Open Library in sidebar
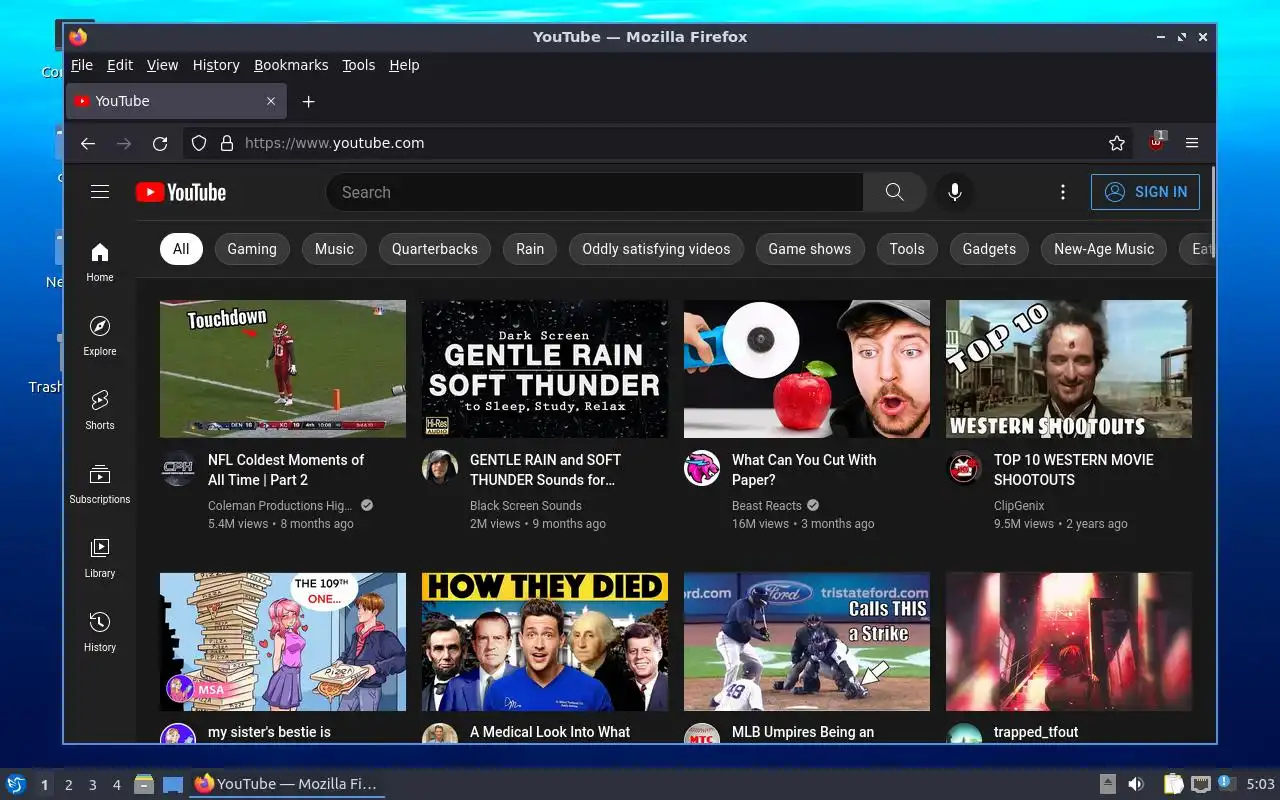1280x800 pixels. (100, 558)
